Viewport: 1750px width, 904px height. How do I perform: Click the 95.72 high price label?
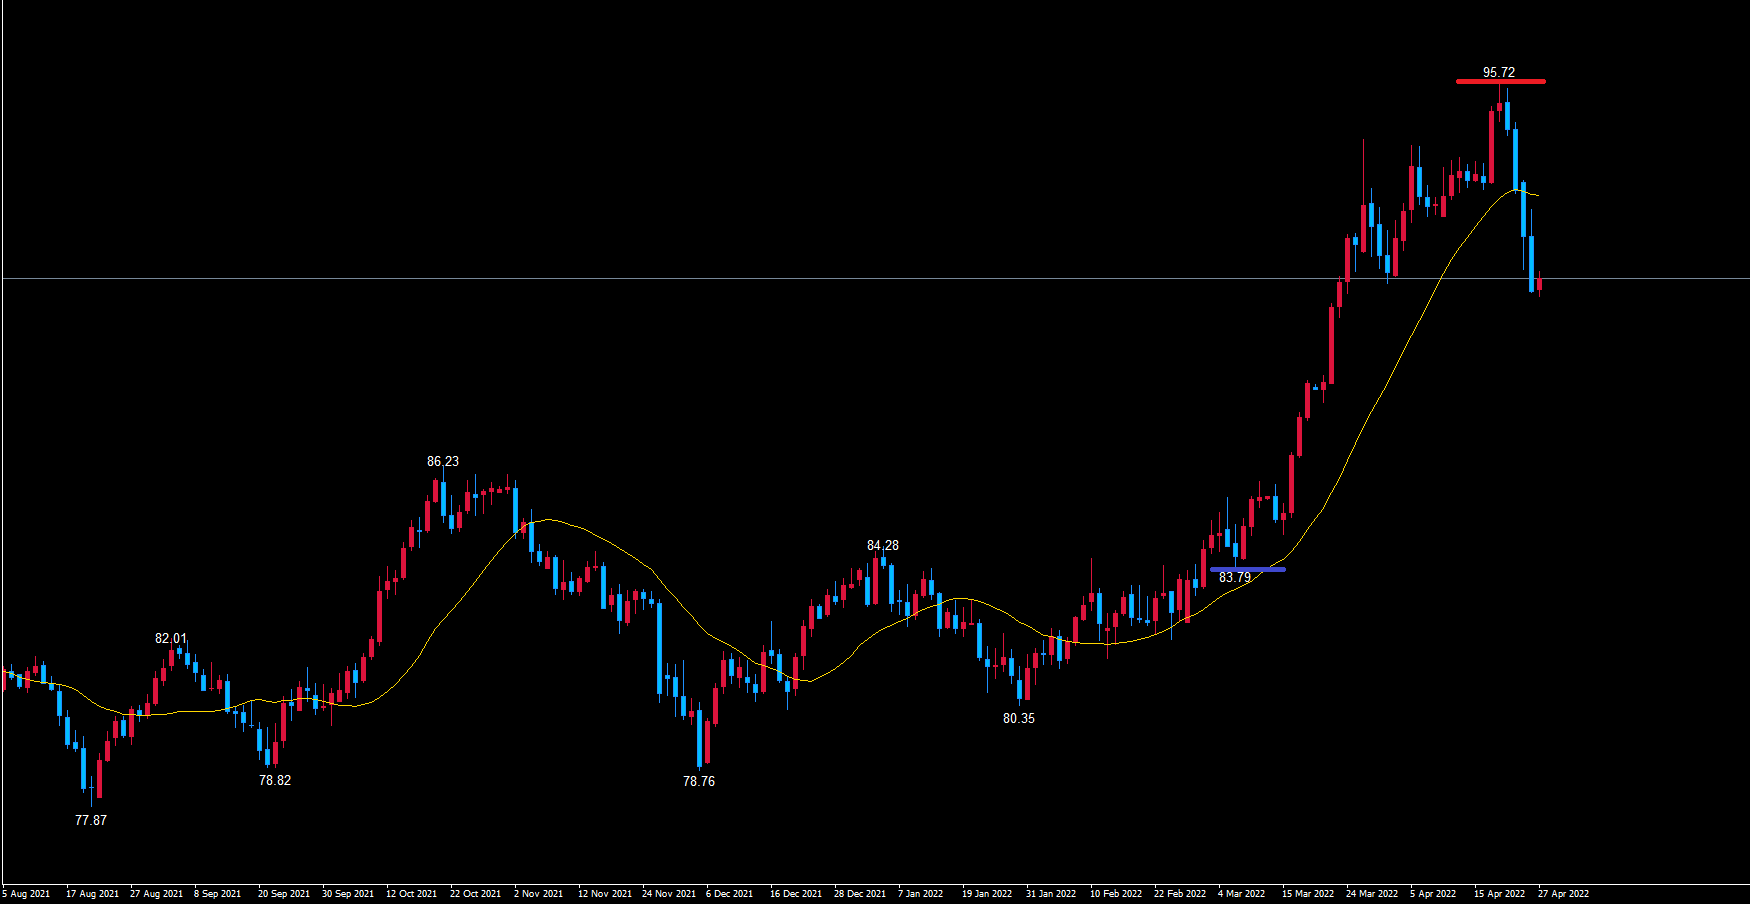[x=1498, y=72]
